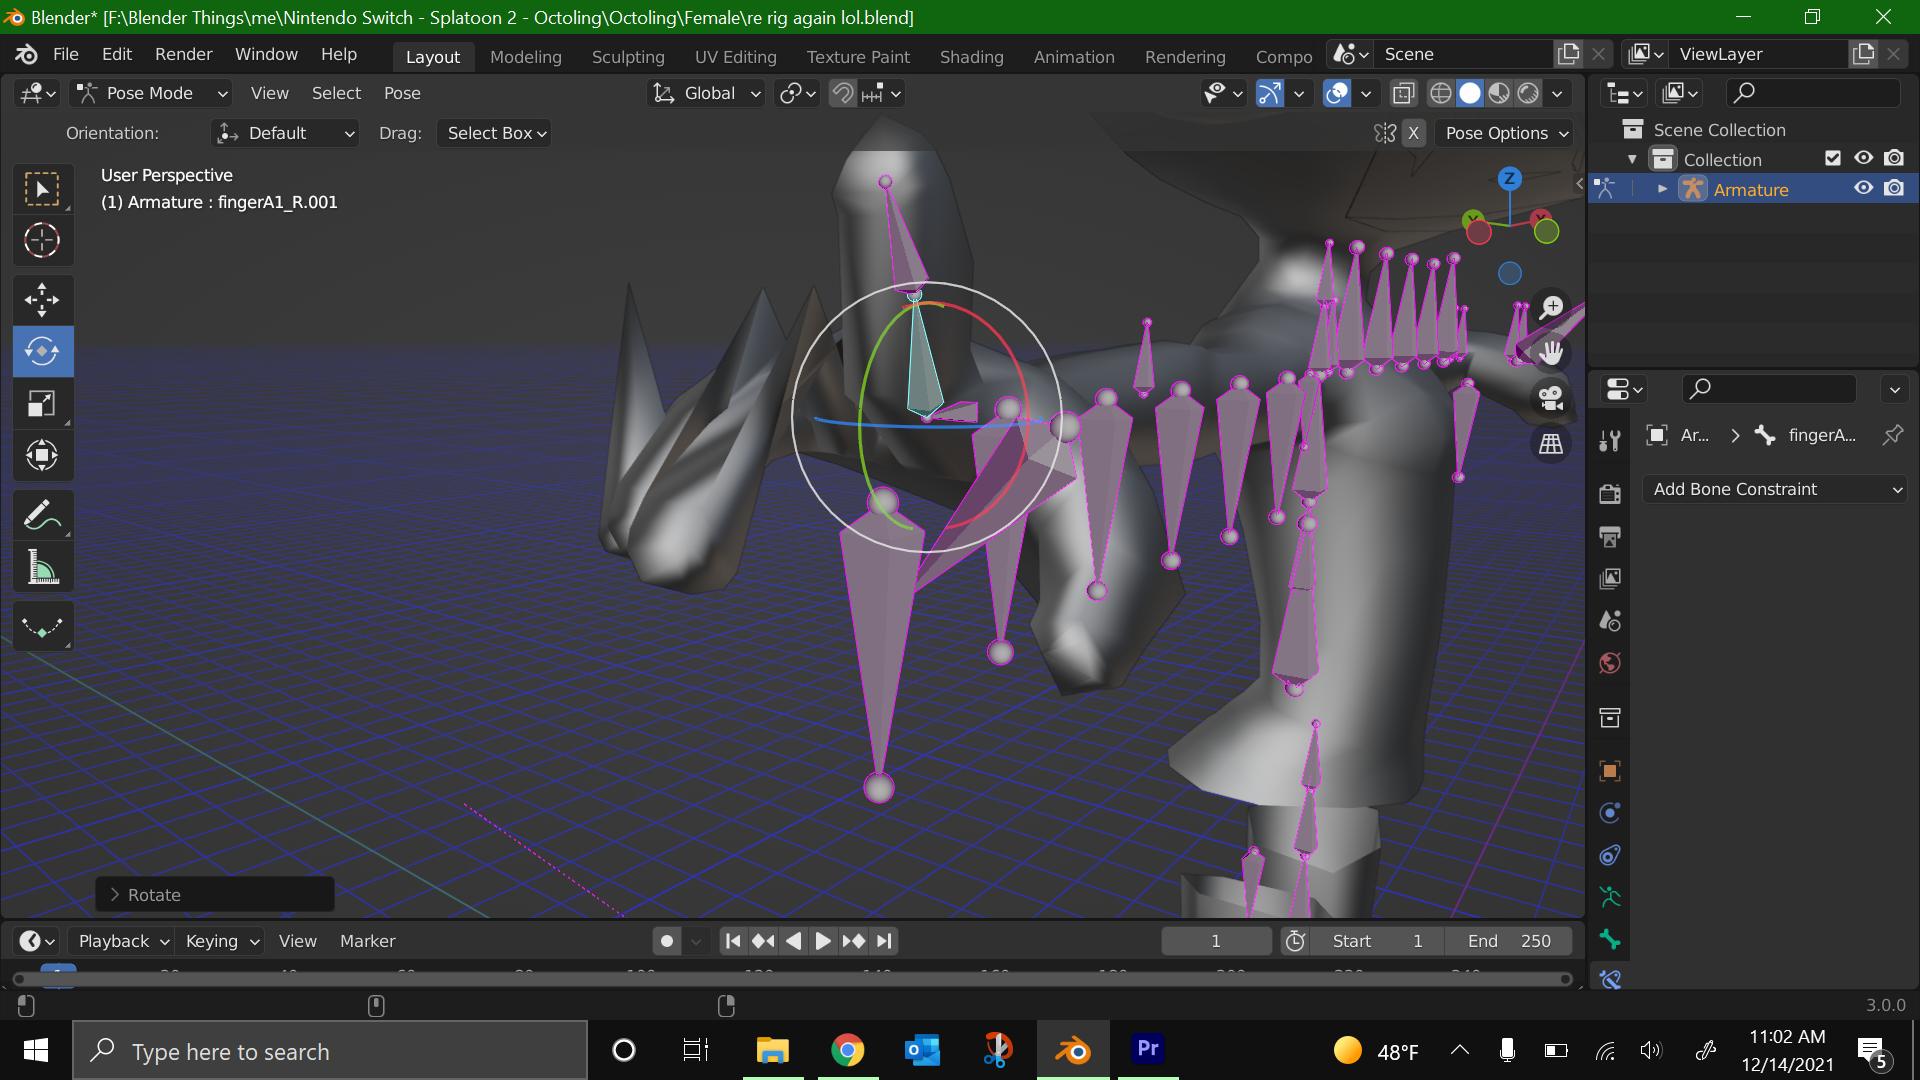
Task: Open the Pose Mode dropdown
Action: click(x=152, y=93)
